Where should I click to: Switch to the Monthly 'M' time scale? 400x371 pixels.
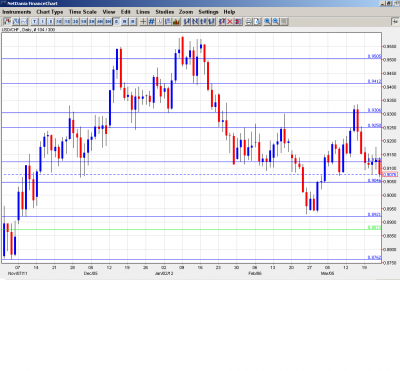[x=132, y=22]
